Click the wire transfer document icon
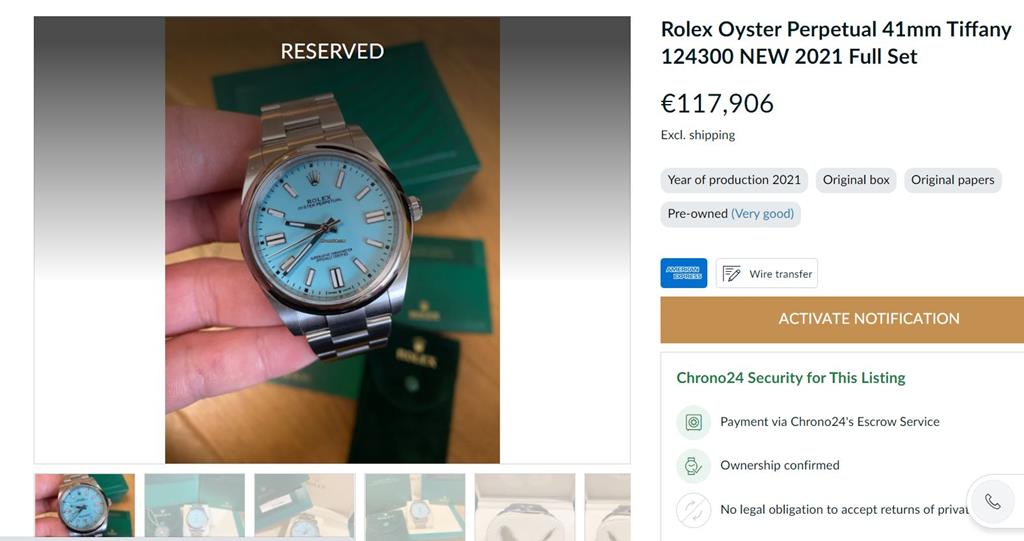Screen dimensions: 1024x541 [x=732, y=274]
